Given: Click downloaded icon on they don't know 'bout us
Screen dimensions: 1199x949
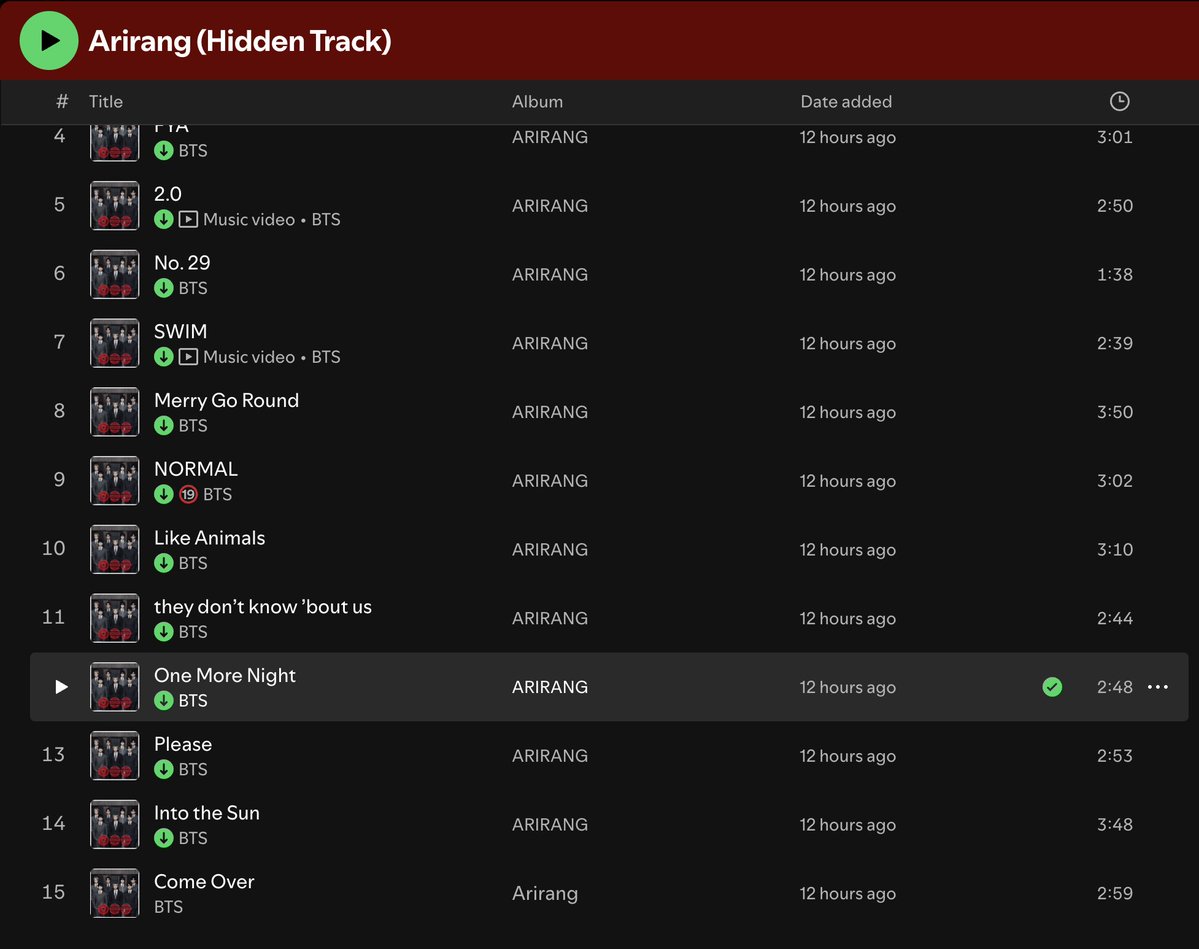Looking at the screenshot, I should (x=164, y=632).
